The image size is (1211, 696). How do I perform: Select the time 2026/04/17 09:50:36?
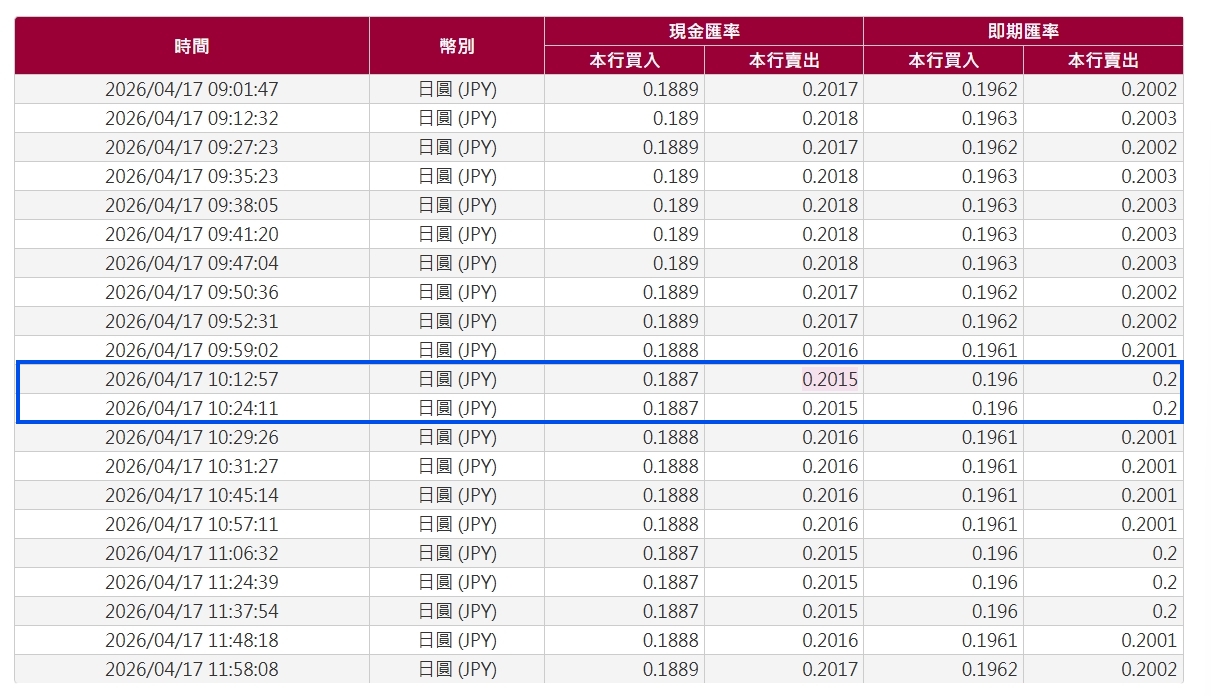tap(192, 292)
